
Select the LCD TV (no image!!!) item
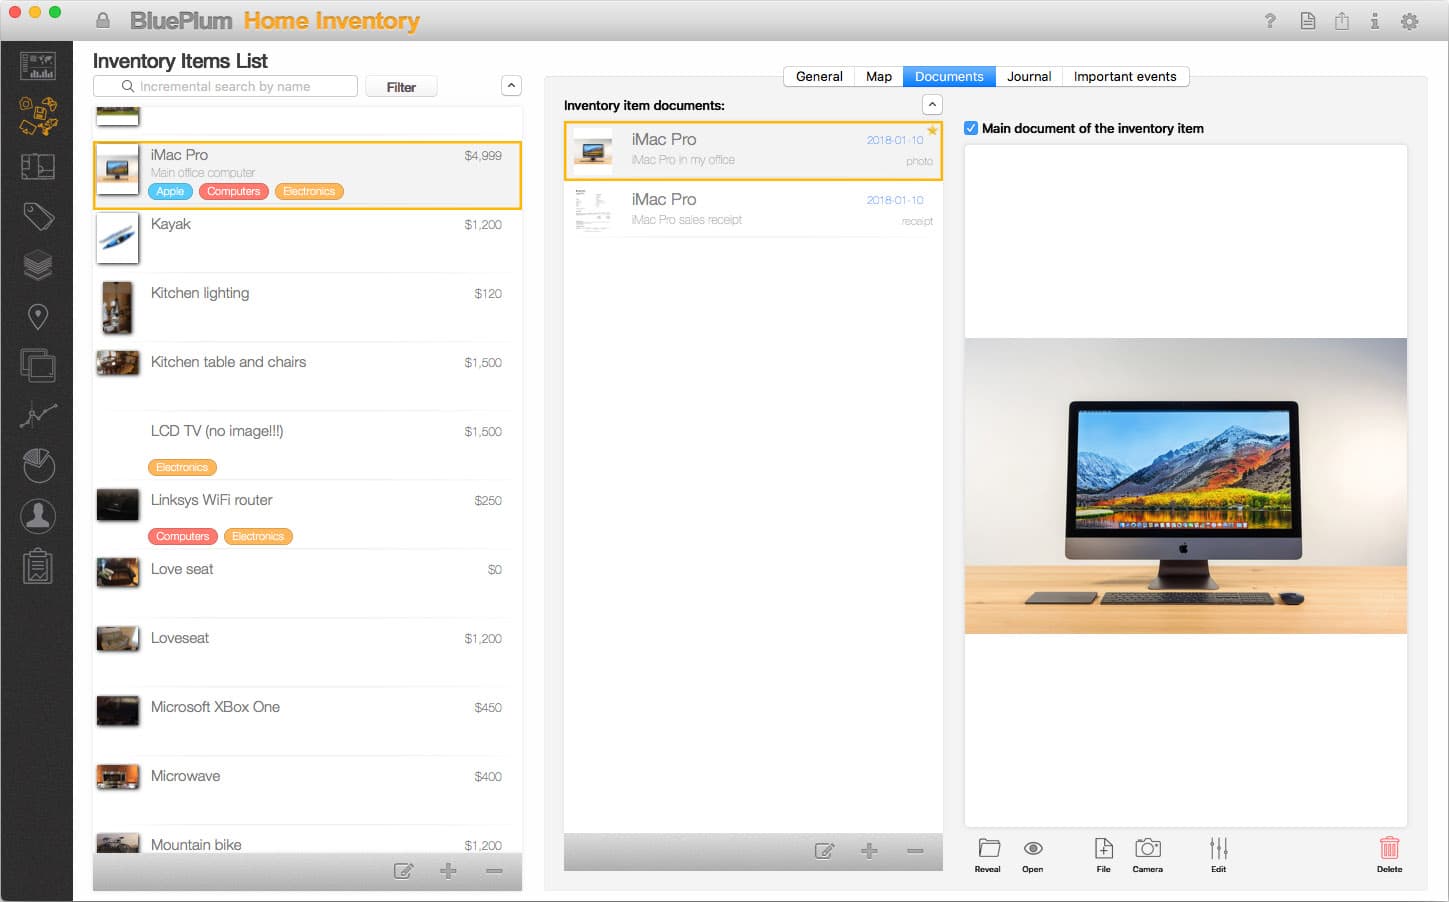(x=308, y=446)
